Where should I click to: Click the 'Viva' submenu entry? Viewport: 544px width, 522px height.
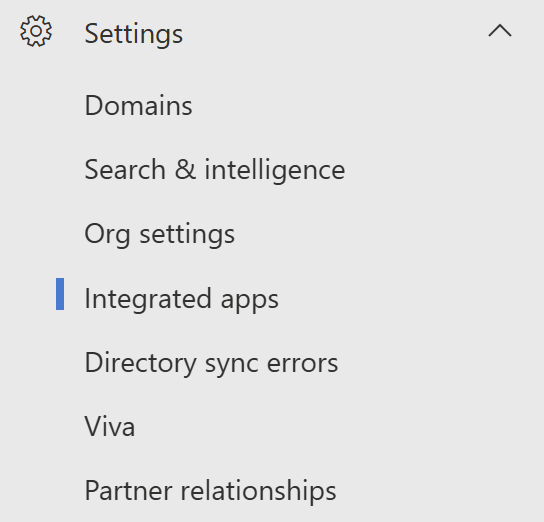click(110, 427)
